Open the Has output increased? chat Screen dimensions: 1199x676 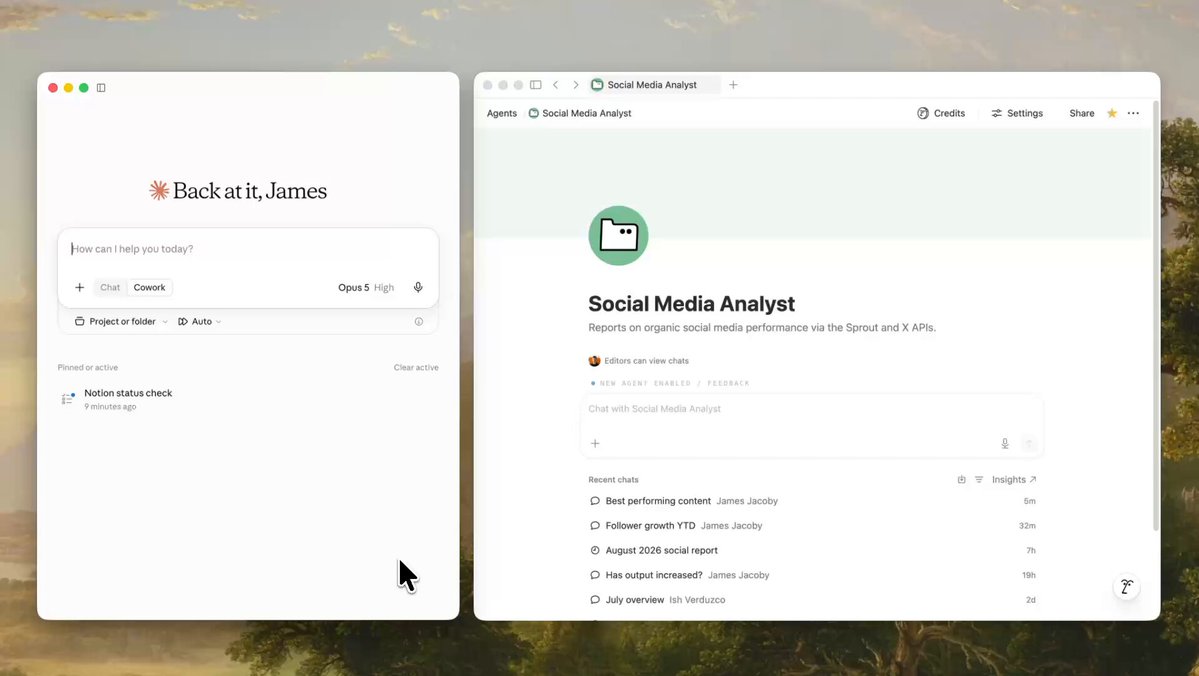point(812,575)
